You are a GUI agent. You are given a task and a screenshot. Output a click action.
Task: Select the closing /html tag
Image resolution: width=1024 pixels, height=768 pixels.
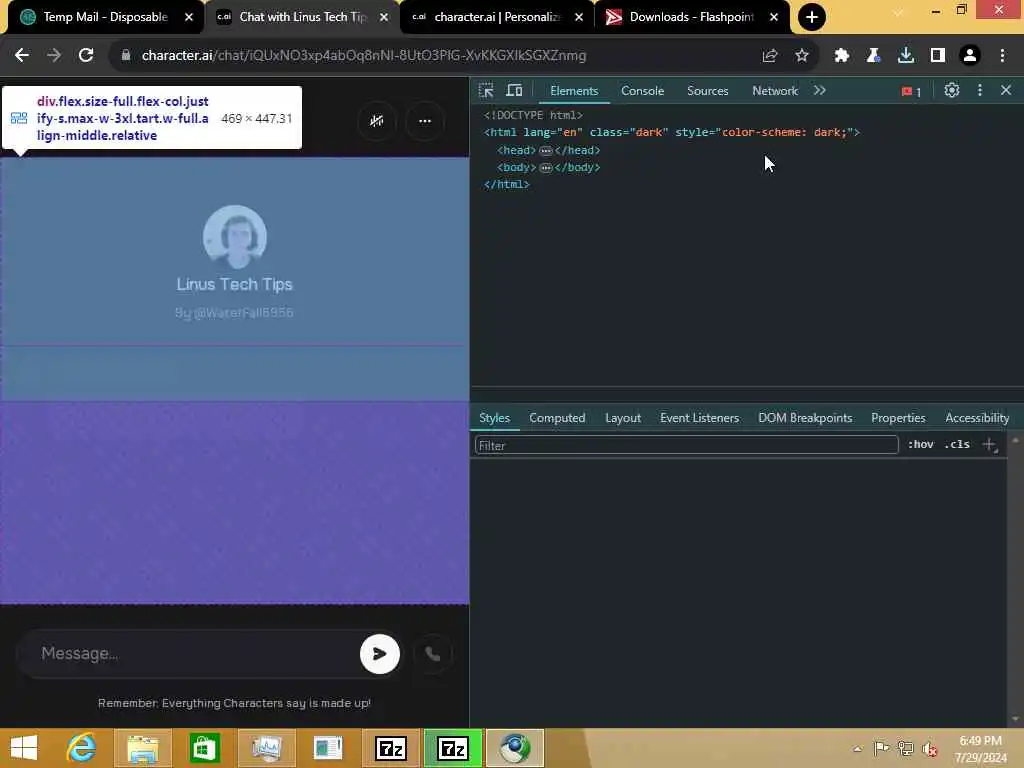tap(506, 185)
